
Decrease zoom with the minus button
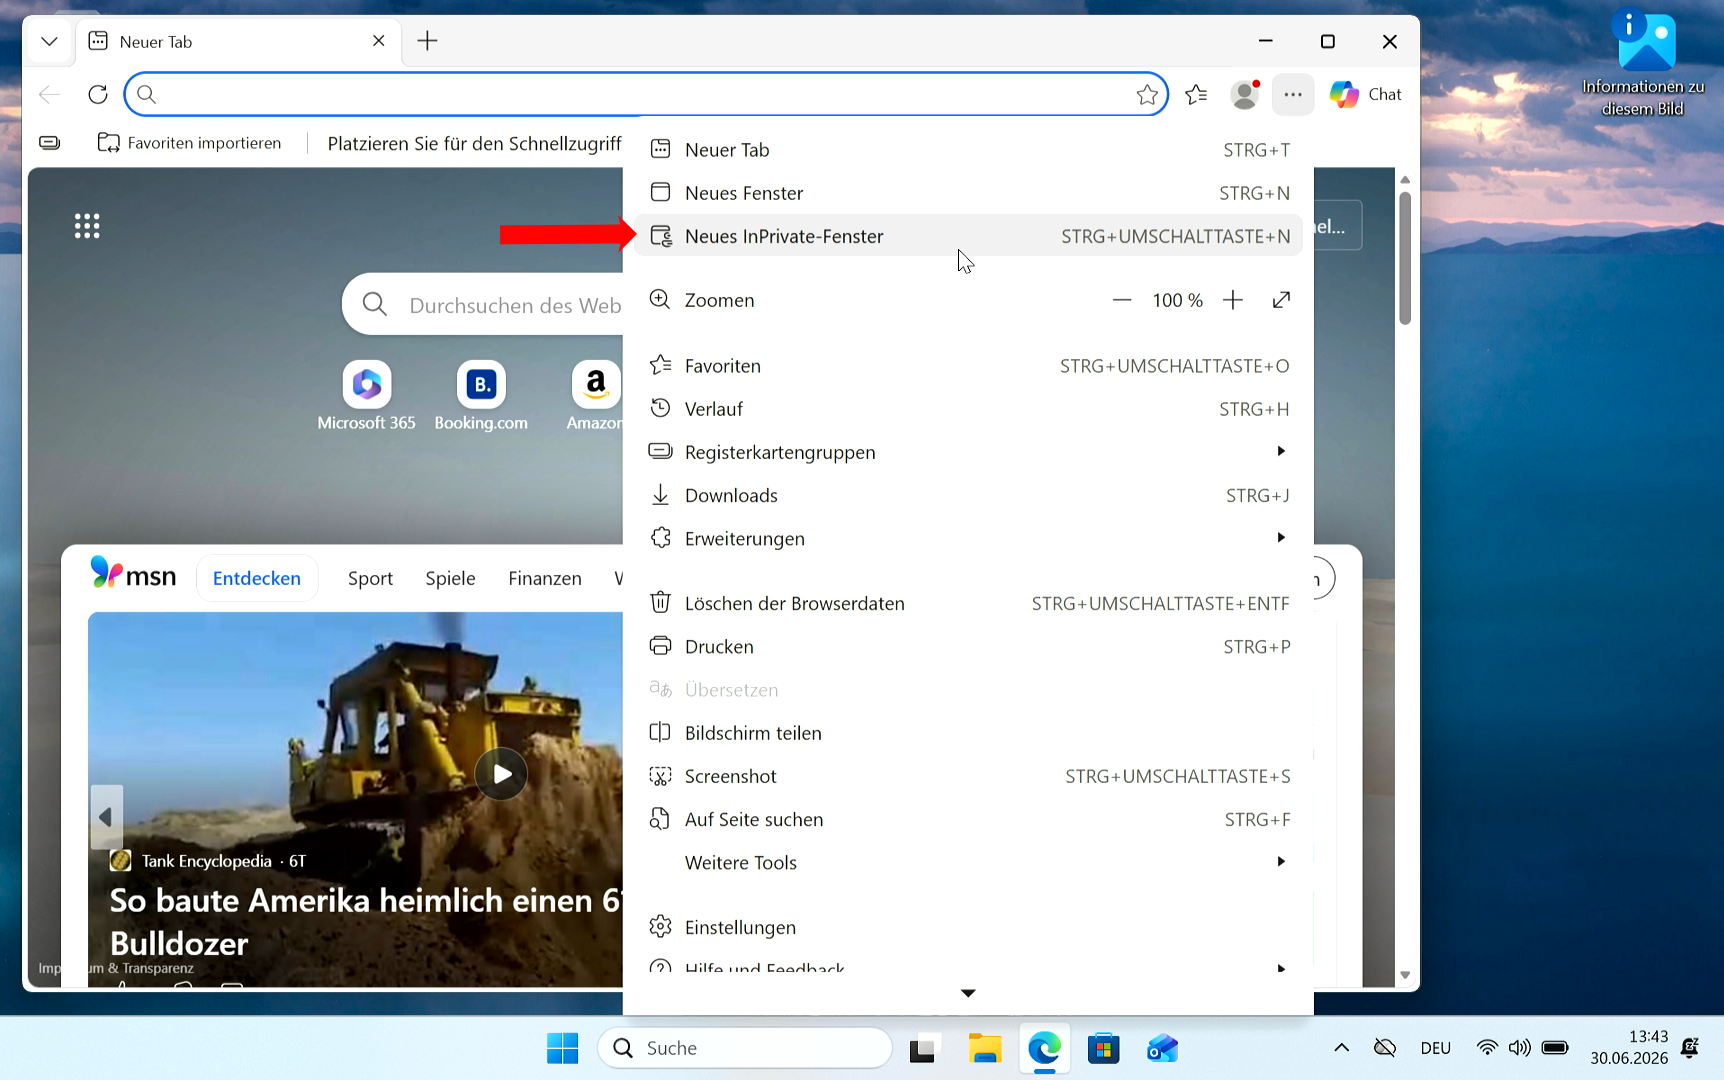tap(1122, 300)
